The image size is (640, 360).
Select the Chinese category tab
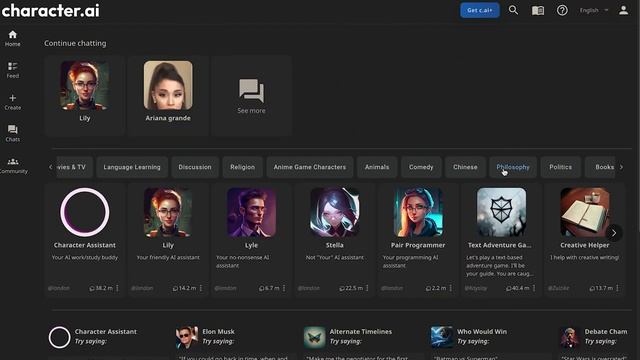point(465,167)
